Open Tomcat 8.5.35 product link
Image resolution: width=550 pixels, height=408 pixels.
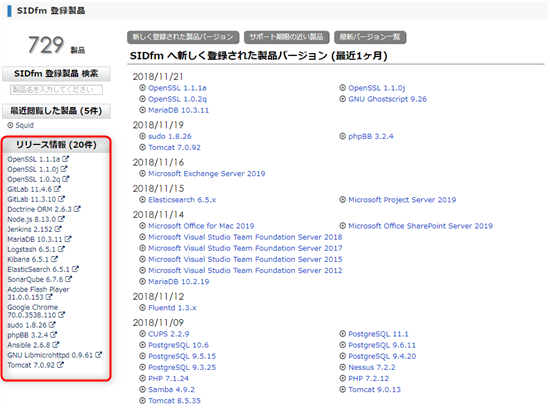click(174, 401)
